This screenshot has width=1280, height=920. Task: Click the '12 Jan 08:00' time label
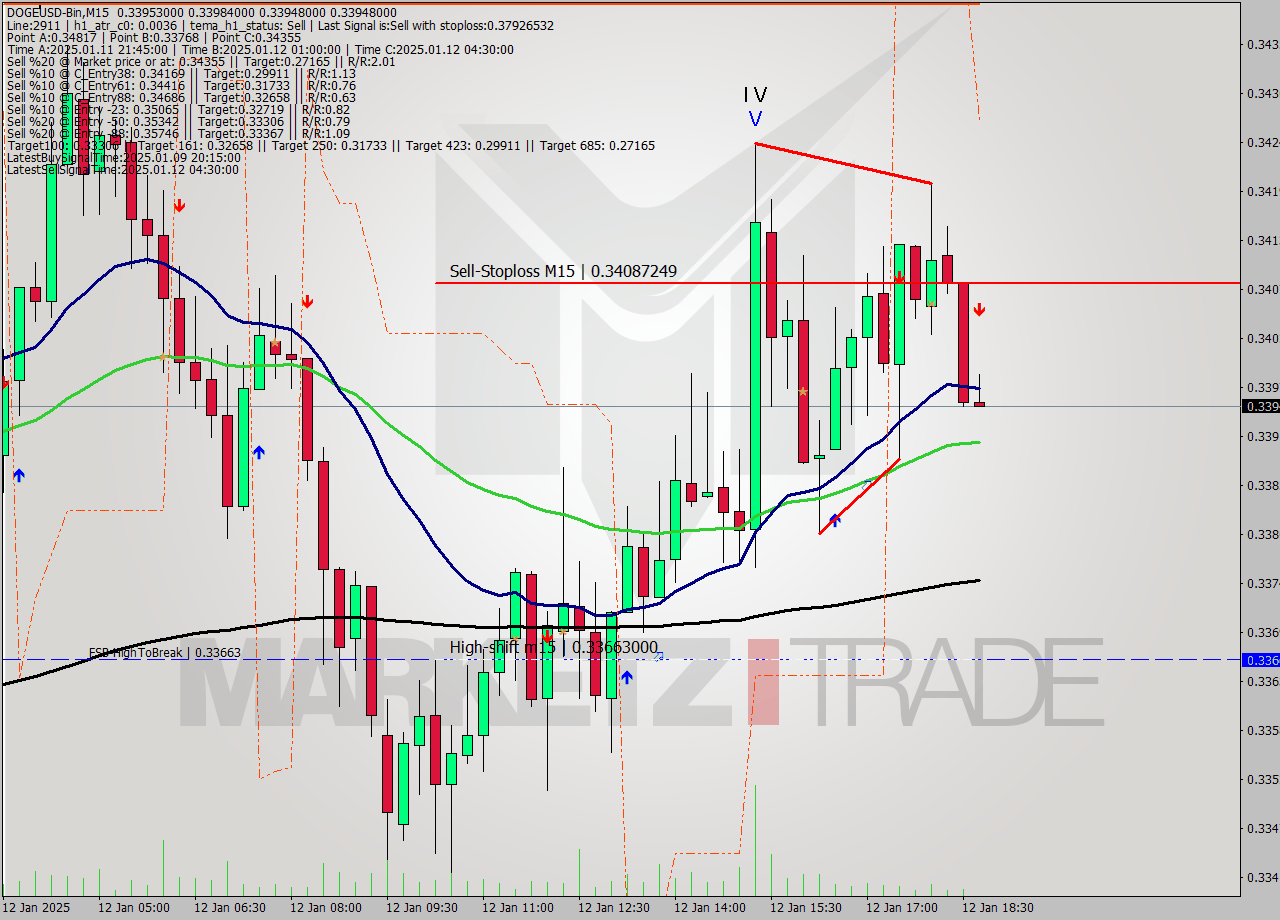pyautogui.click(x=326, y=908)
